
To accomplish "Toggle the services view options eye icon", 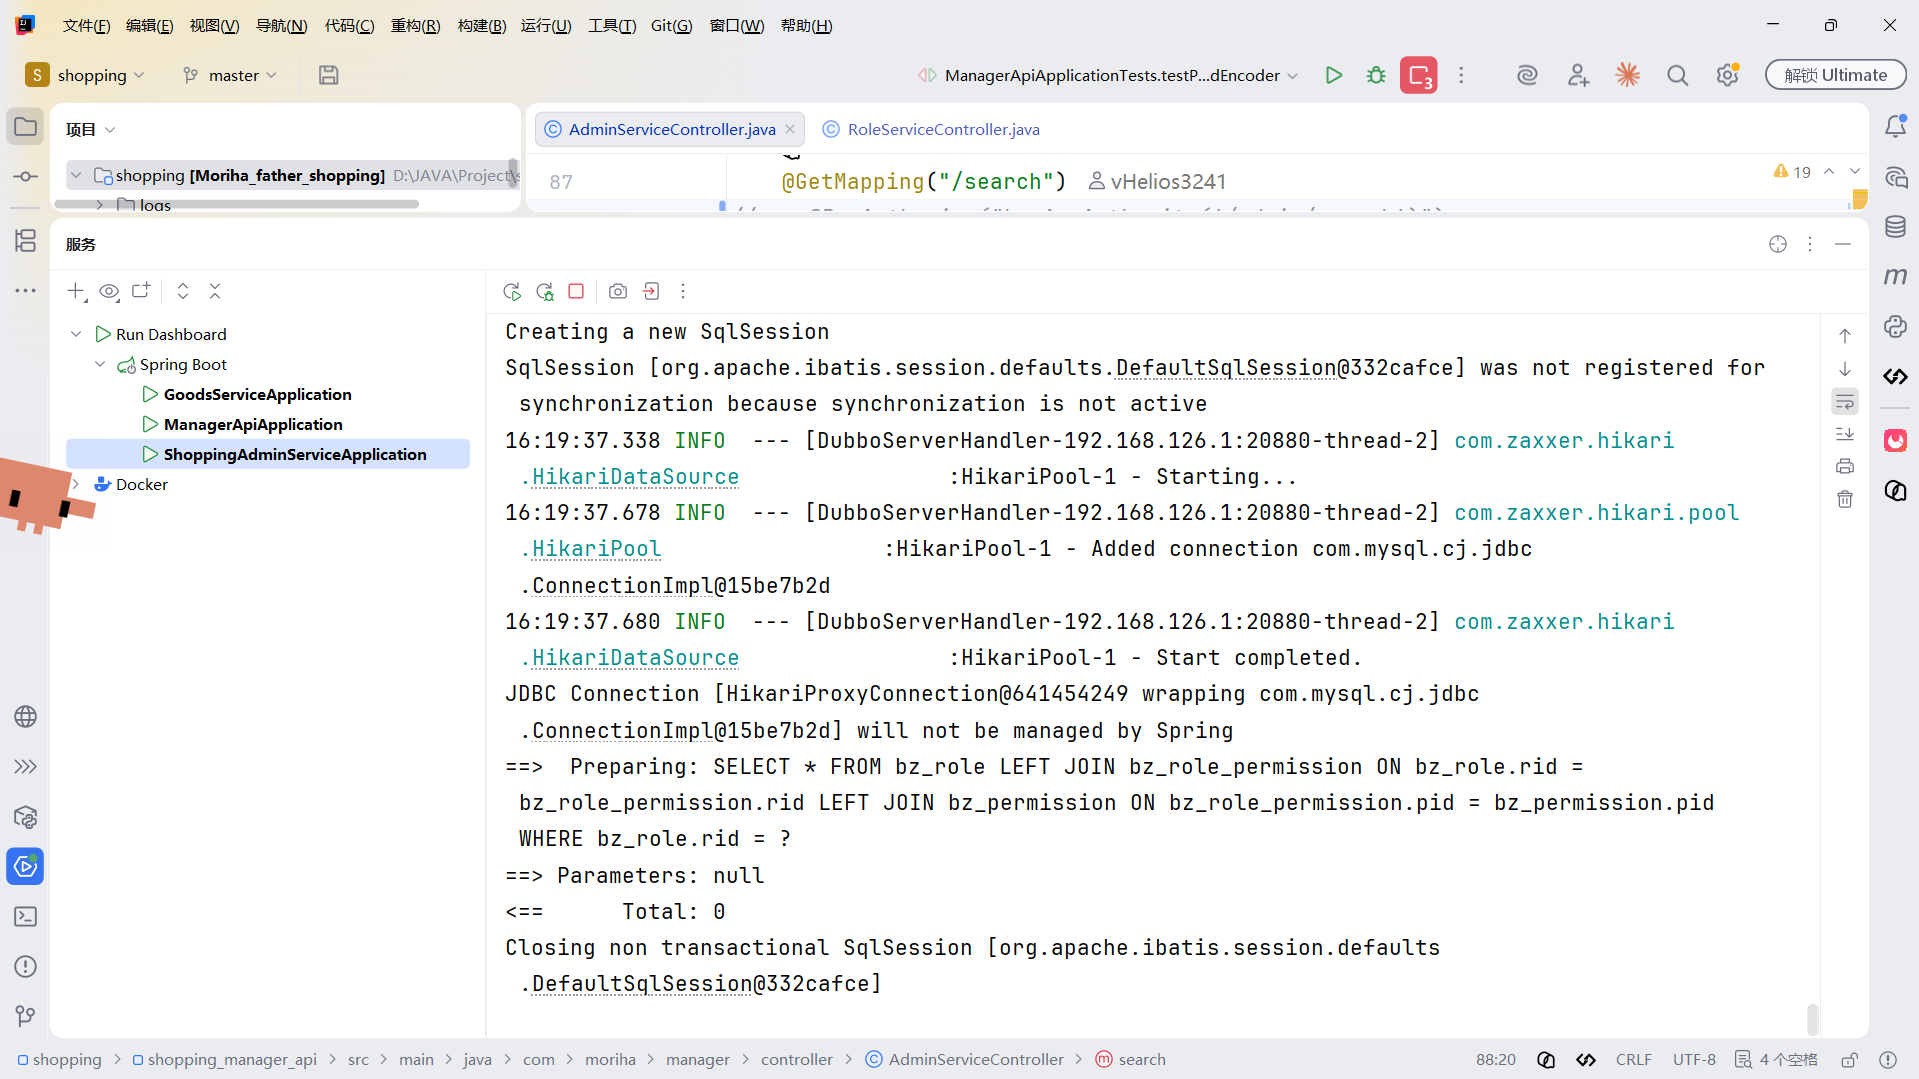I will tap(109, 291).
